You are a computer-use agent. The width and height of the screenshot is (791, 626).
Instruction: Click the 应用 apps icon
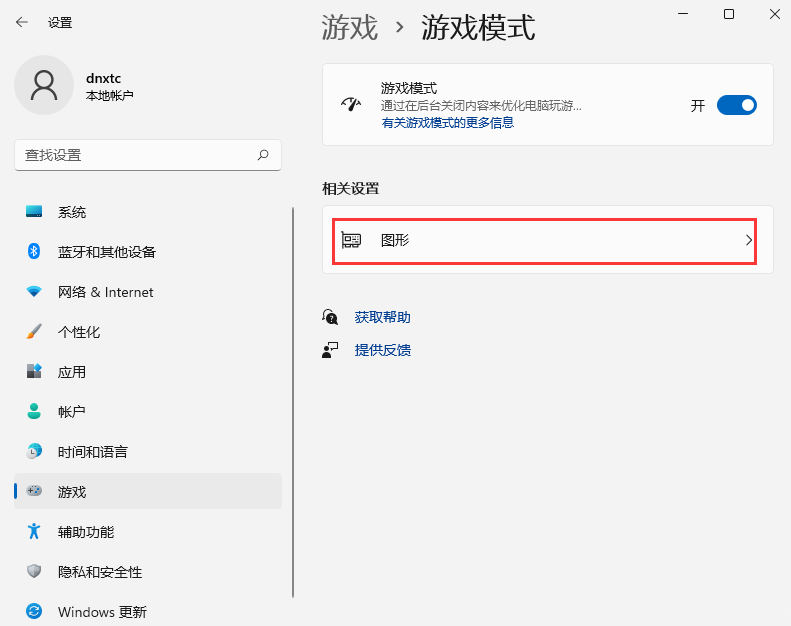tap(34, 371)
